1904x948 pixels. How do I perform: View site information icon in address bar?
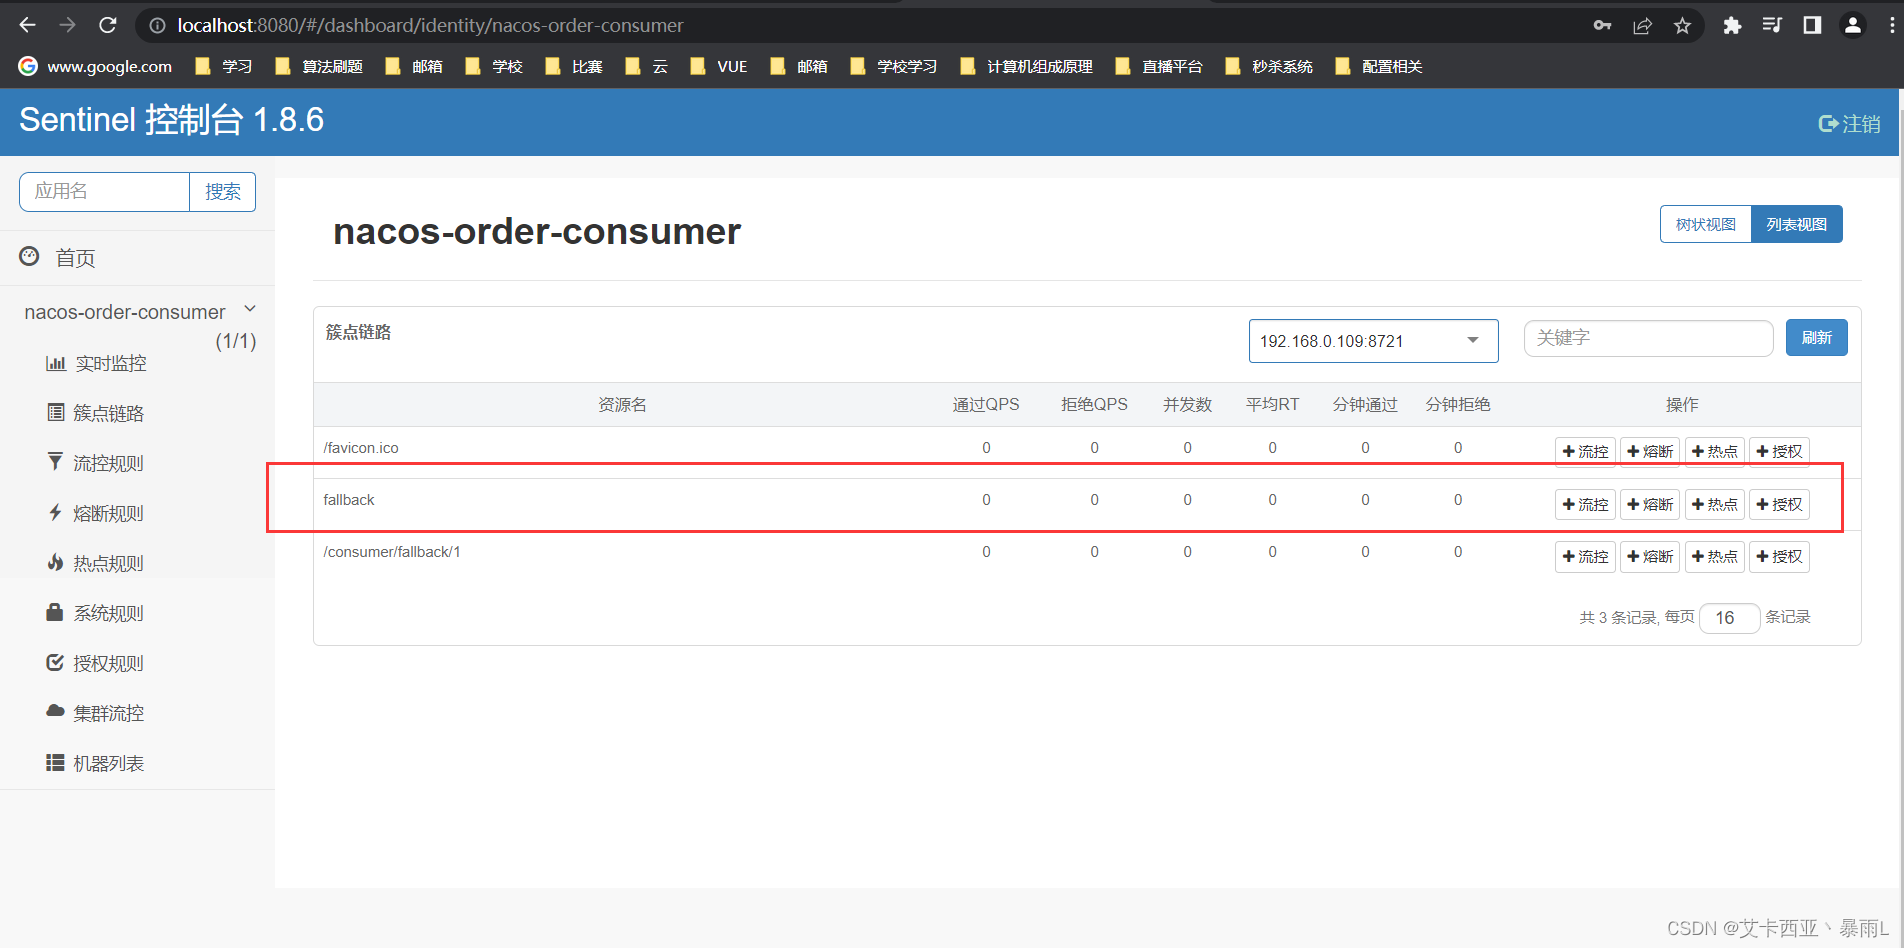(x=157, y=26)
